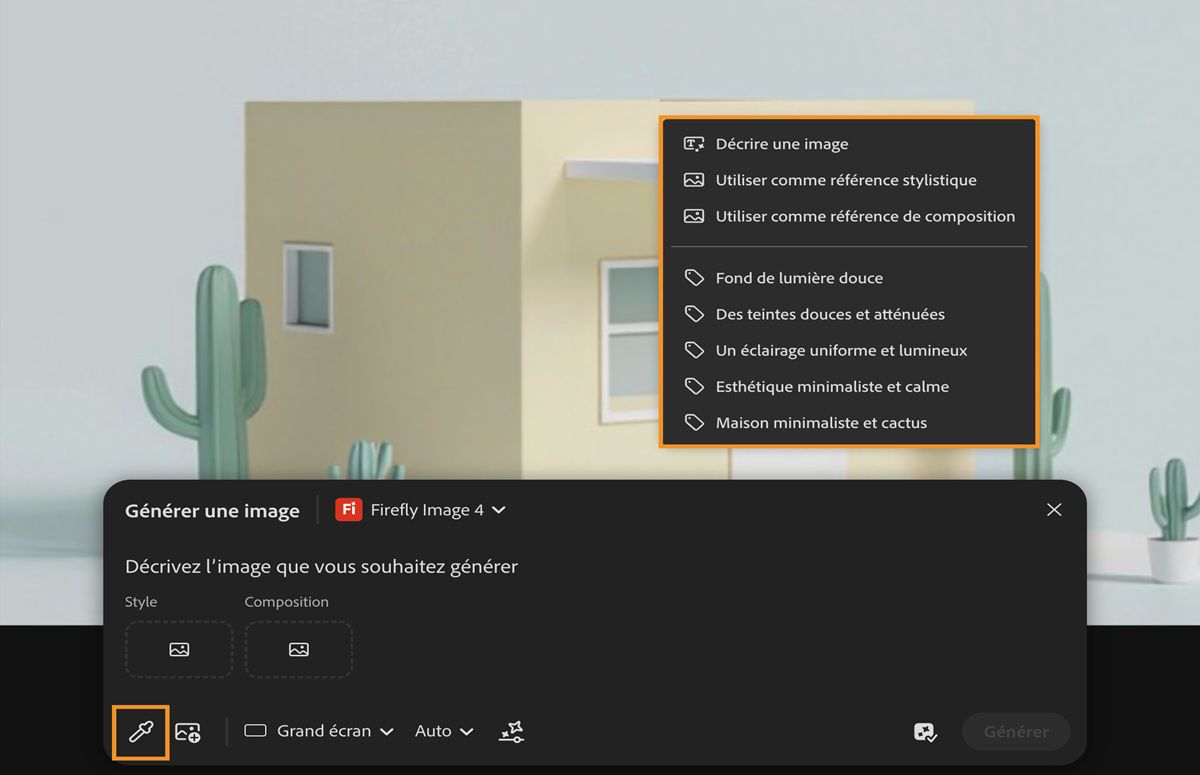Click the Décrire une image icon
This screenshot has width=1200, height=775.
pos(693,143)
